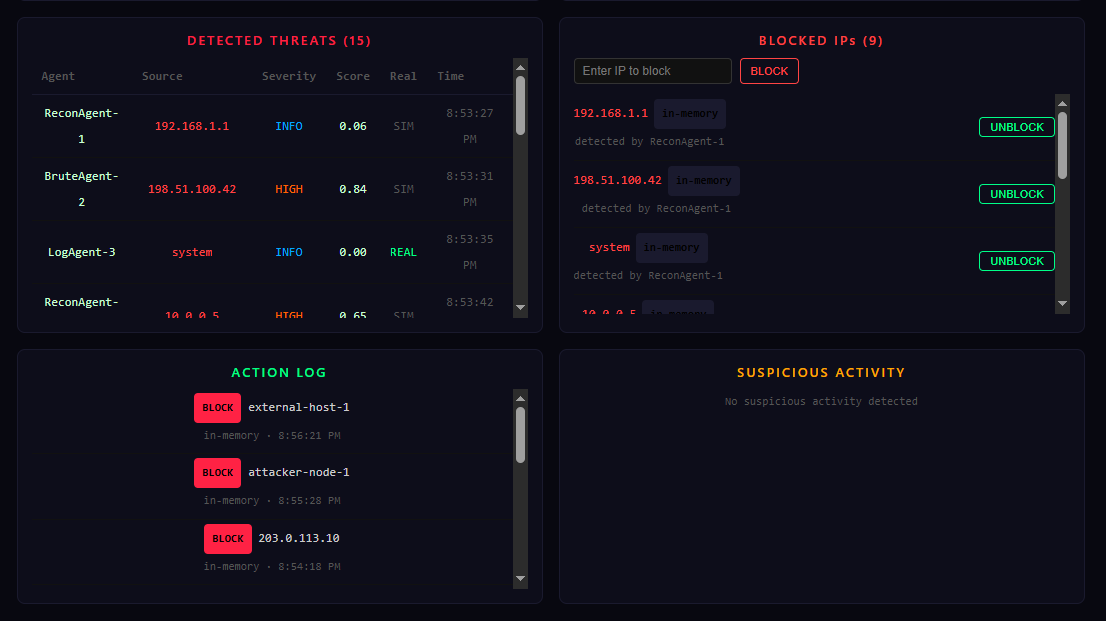1106x621 pixels.
Task: Focus the 'Enter IP to block' field
Action: coord(652,71)
